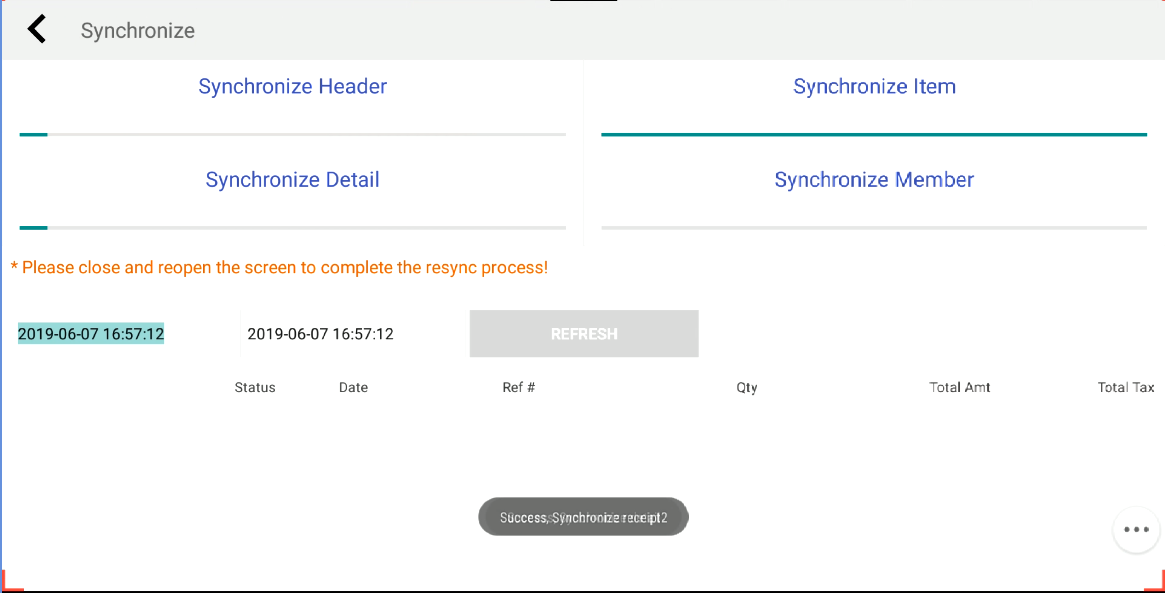Click the Synchronize Detail progress bar

292,228
